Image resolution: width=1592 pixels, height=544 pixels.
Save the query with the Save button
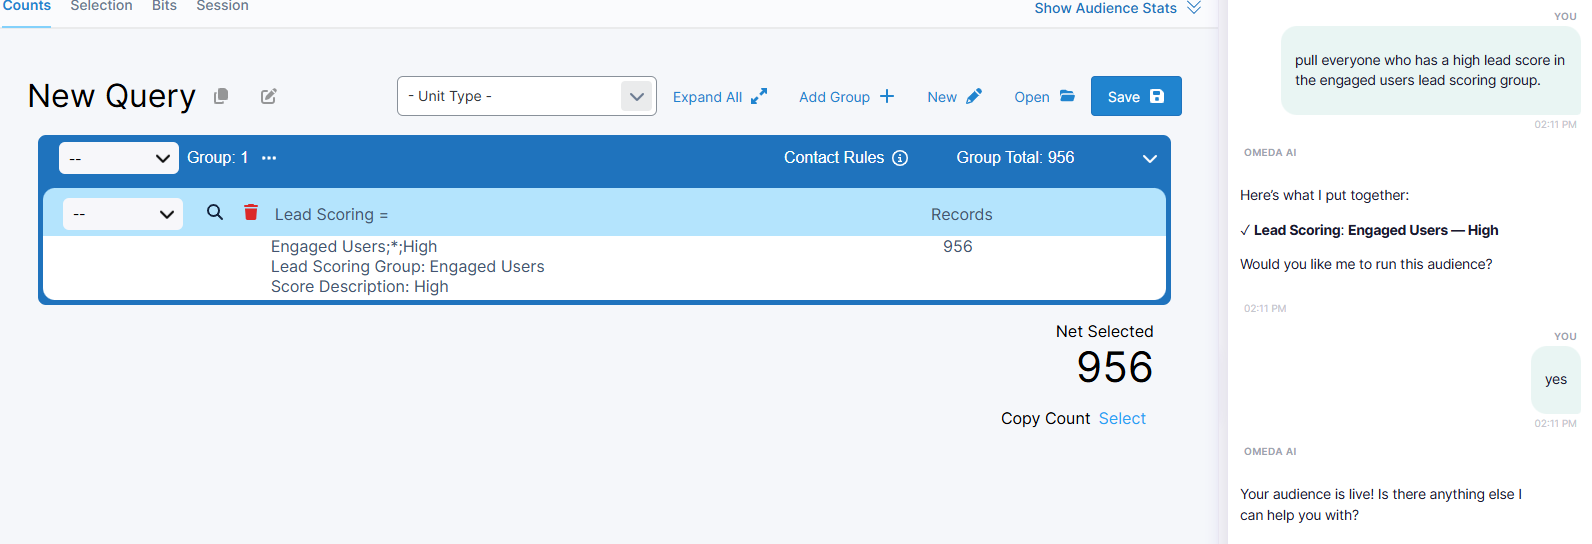[1136, 96]
